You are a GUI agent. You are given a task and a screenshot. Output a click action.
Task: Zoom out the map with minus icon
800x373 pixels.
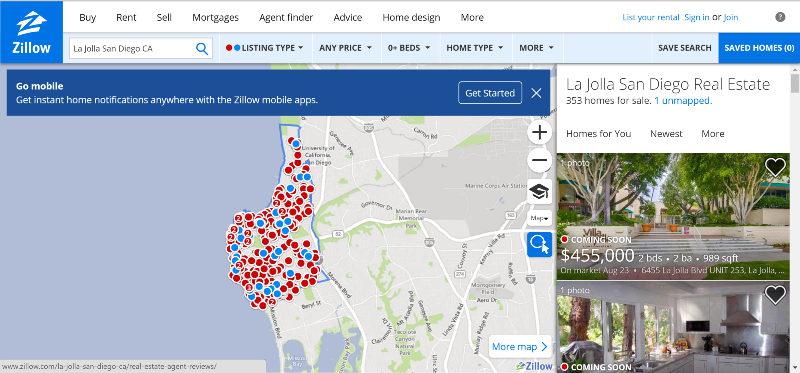539,161
